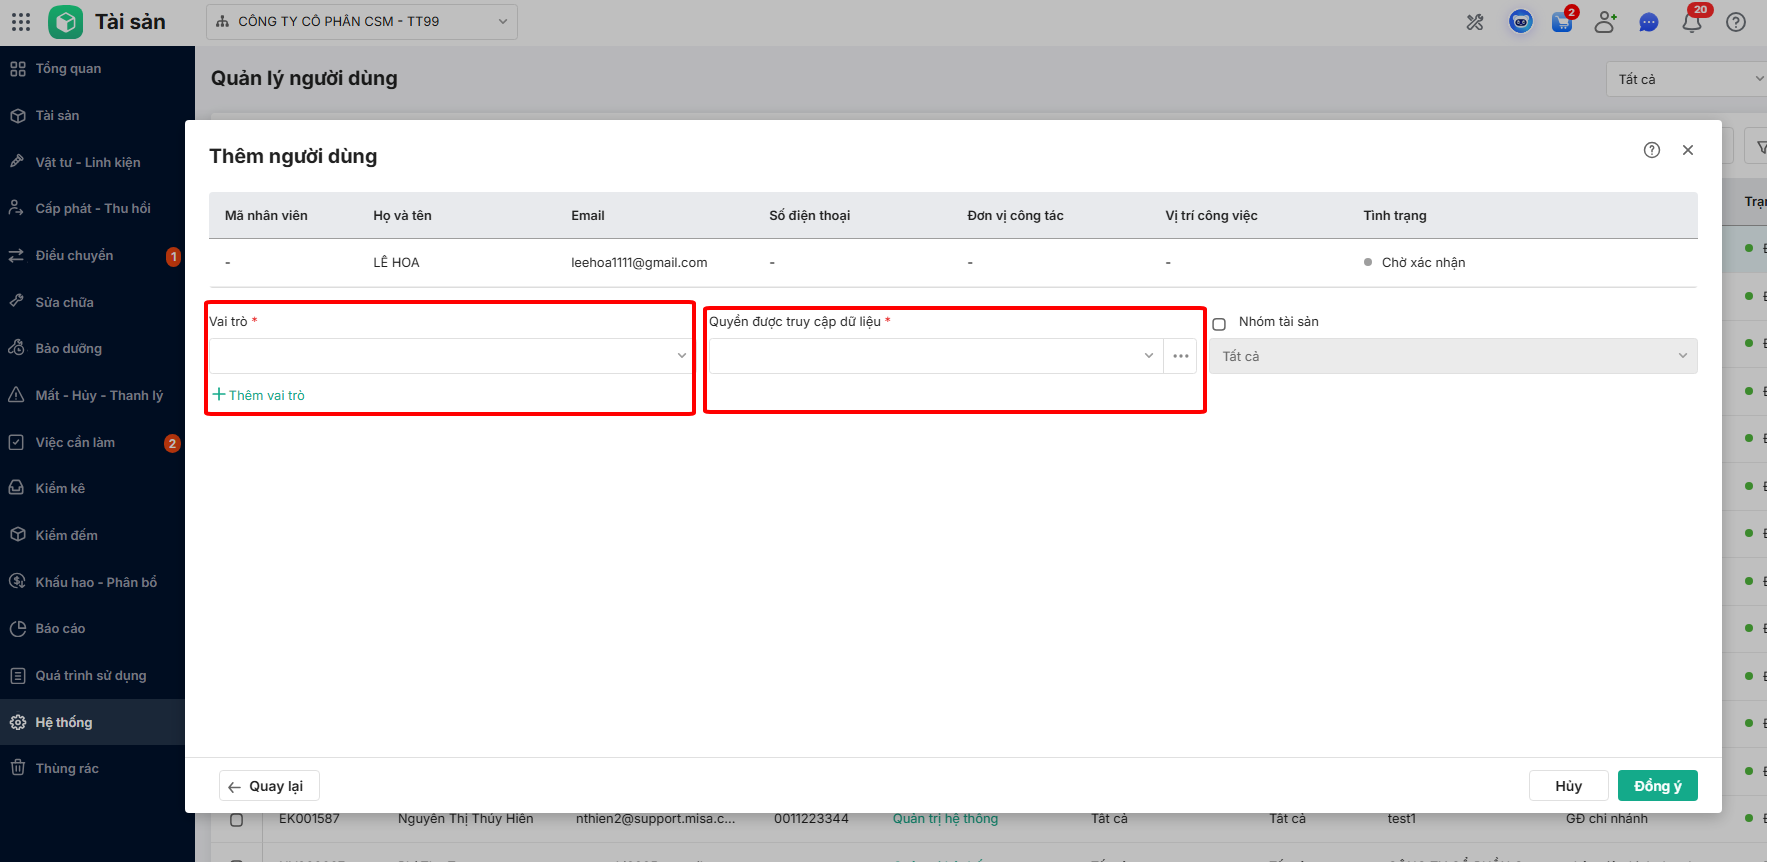Viewport: 1767px width, 862px height.
Task: Open the blue assistant bot icon
Action: pos(1521,22)
